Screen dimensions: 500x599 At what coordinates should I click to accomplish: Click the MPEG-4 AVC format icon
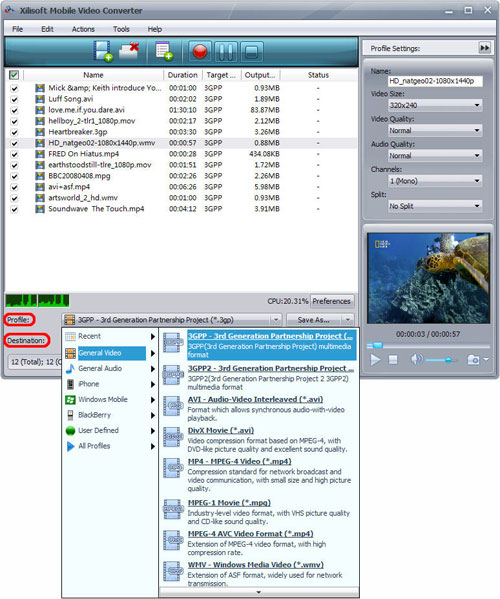pos(174,540)
